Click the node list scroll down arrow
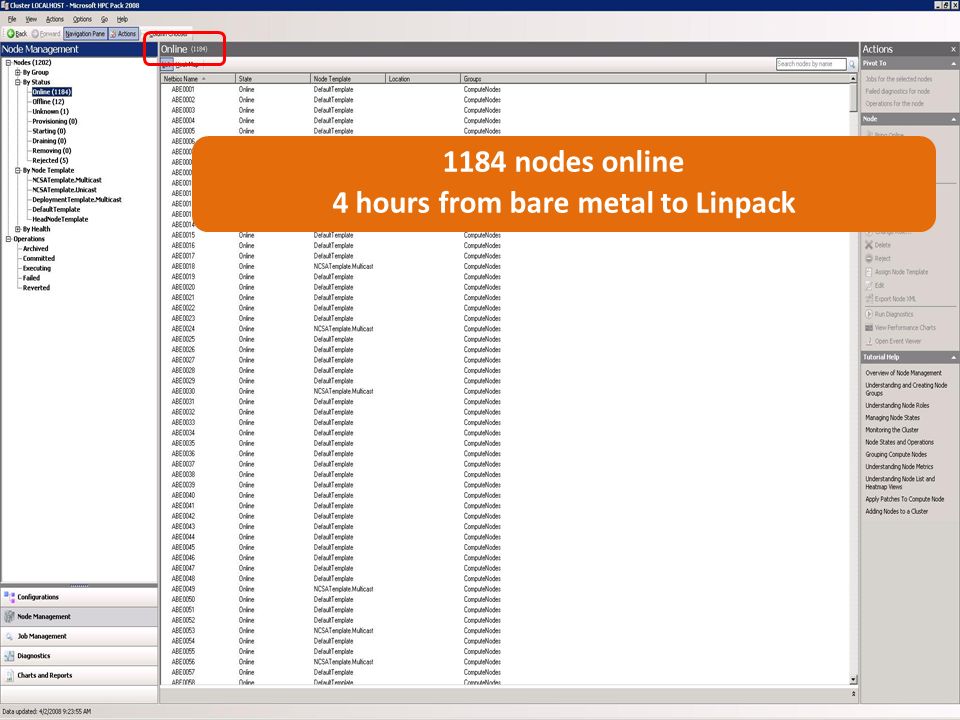This screenshot has height=720, width=960. pyautogui.click(x=853, y=680)
